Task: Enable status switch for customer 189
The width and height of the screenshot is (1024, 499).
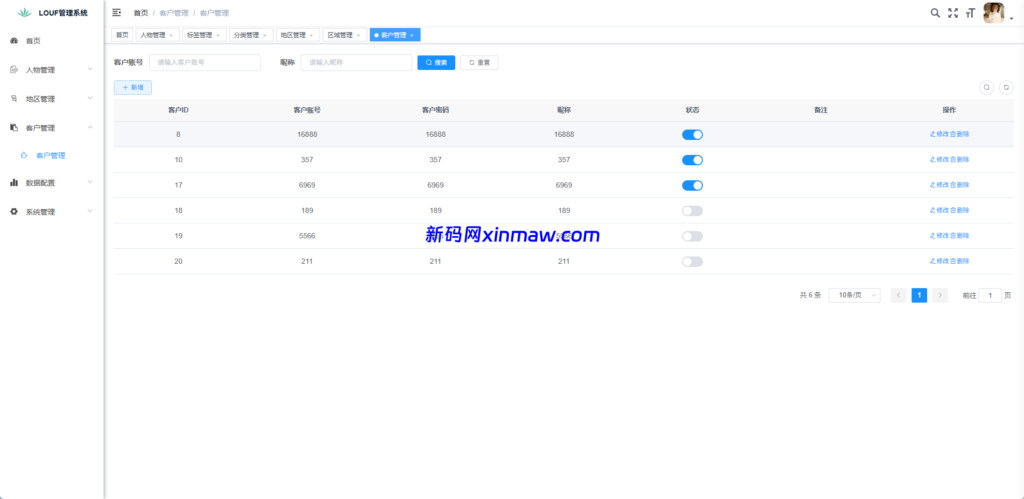Action: click(x=692, y=211)
